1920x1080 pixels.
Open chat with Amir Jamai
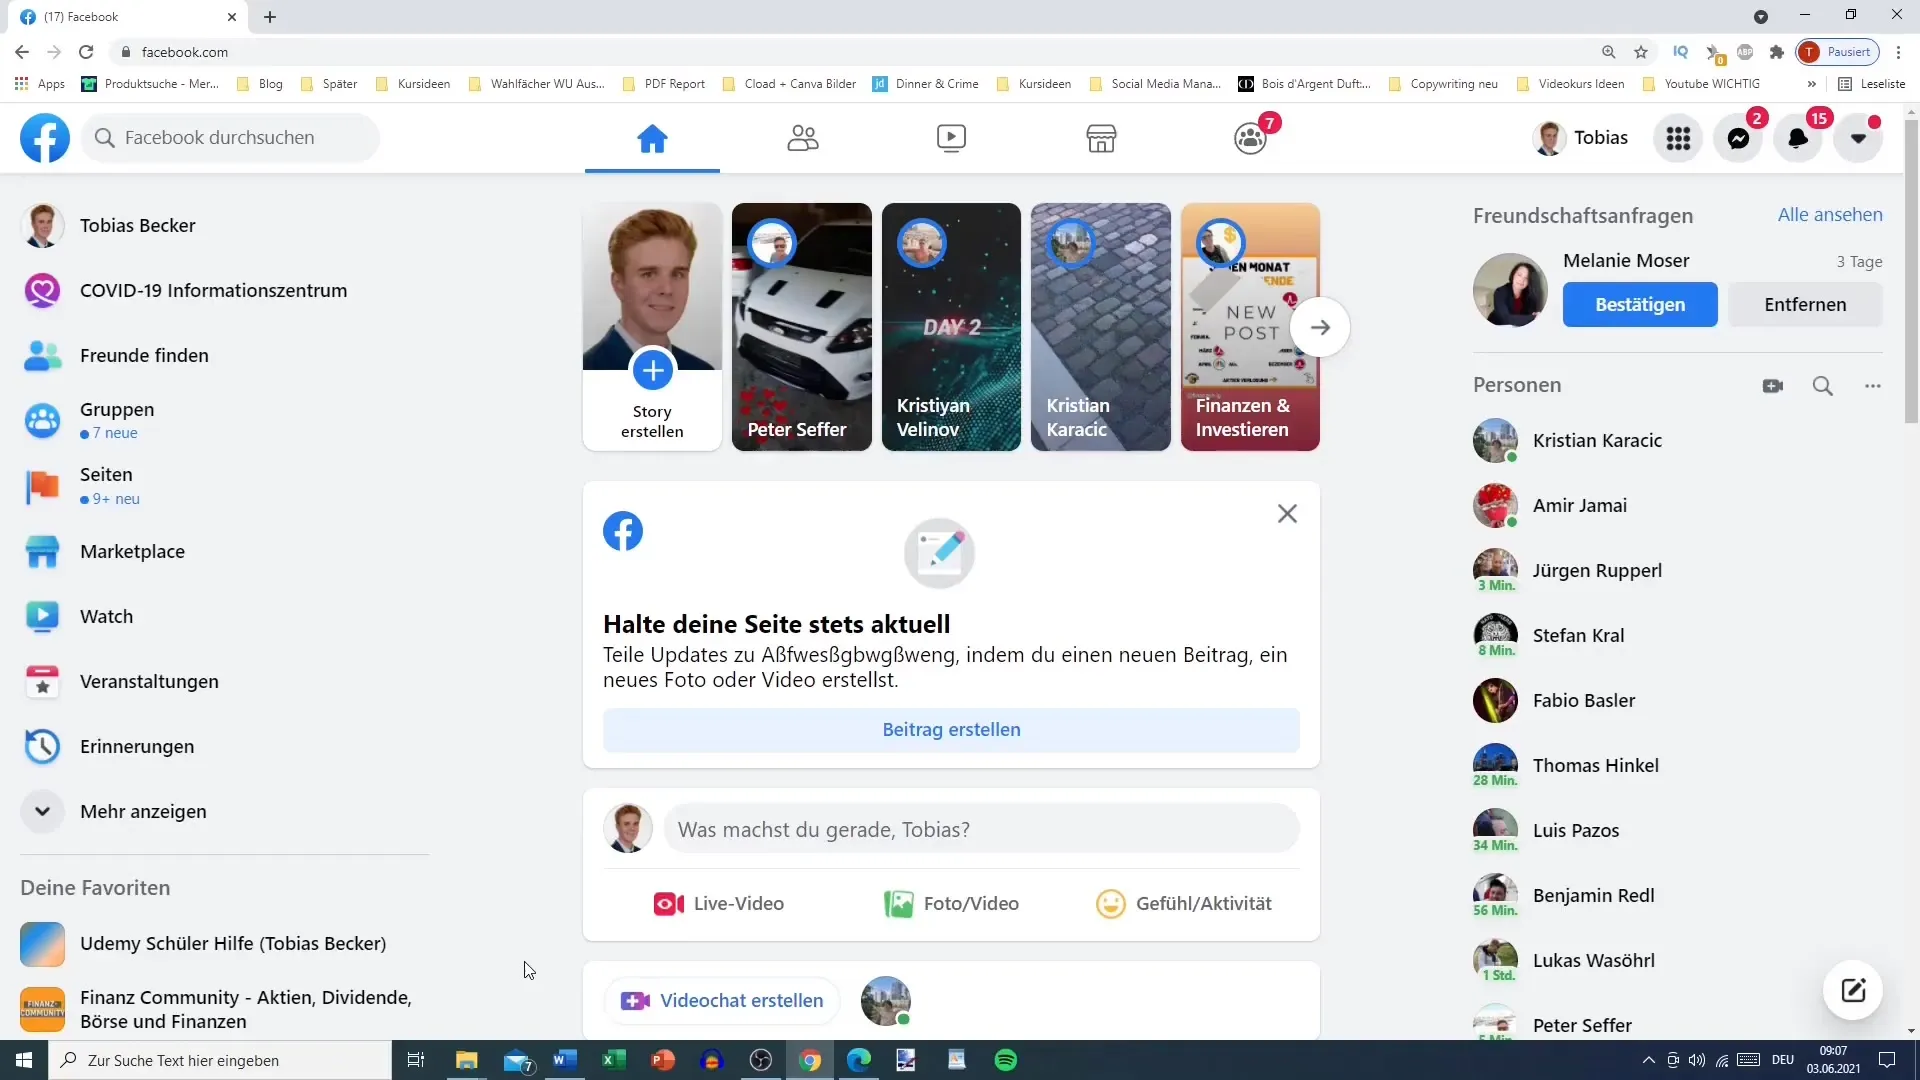pyautogui.click(x=1677, y=506)
